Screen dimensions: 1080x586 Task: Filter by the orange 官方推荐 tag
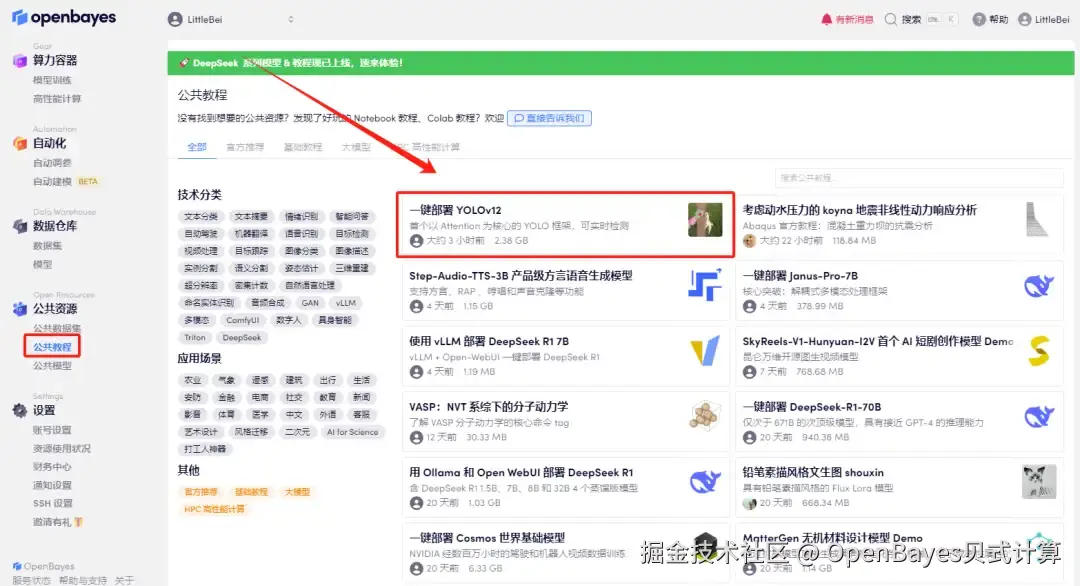[200, 492]
